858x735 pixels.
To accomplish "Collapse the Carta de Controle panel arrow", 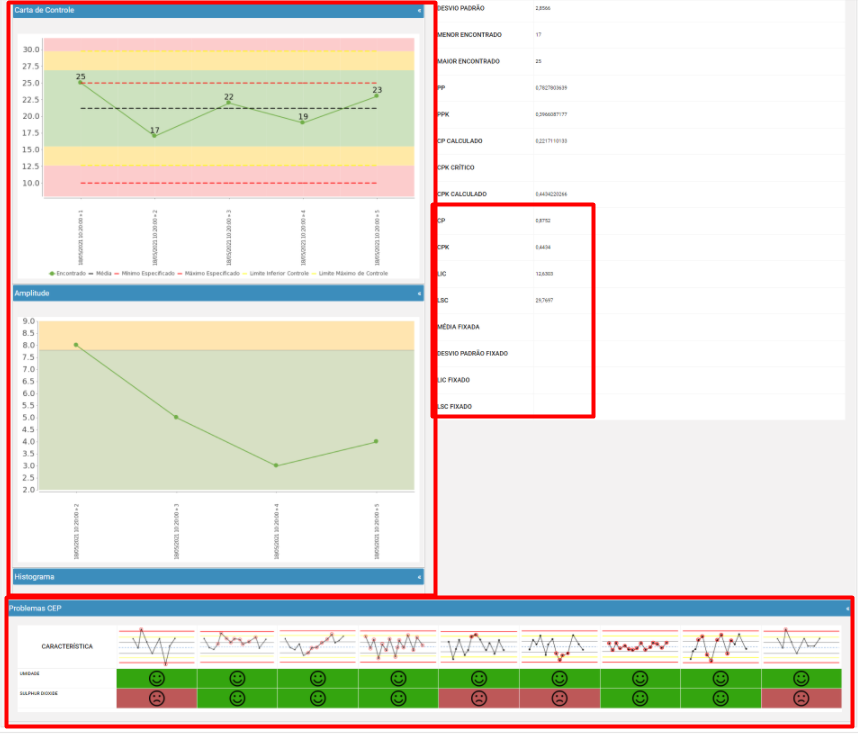I will click(420, 10).
